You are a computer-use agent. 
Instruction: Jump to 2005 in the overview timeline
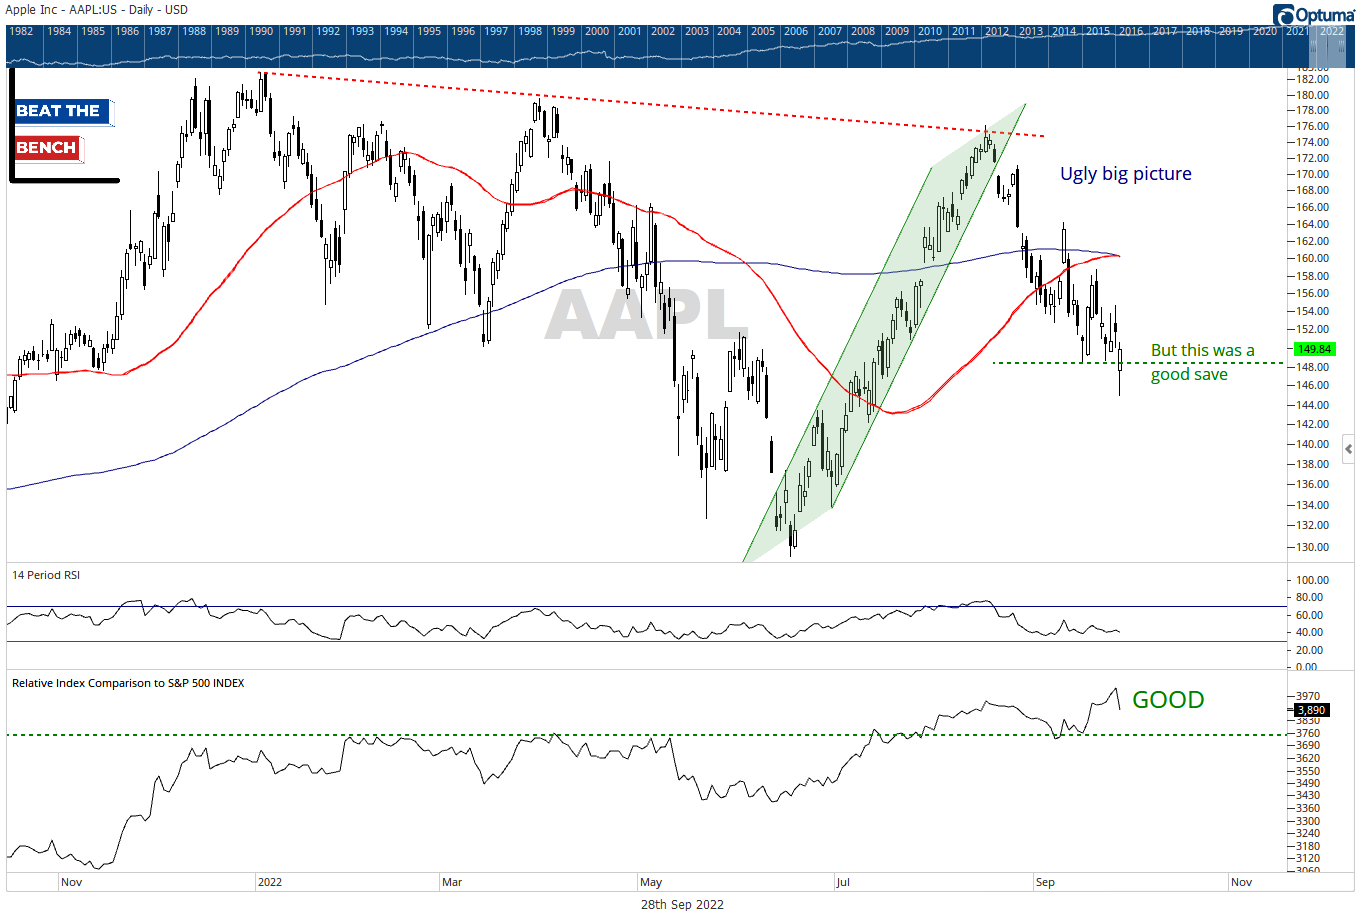pos(763,31)
